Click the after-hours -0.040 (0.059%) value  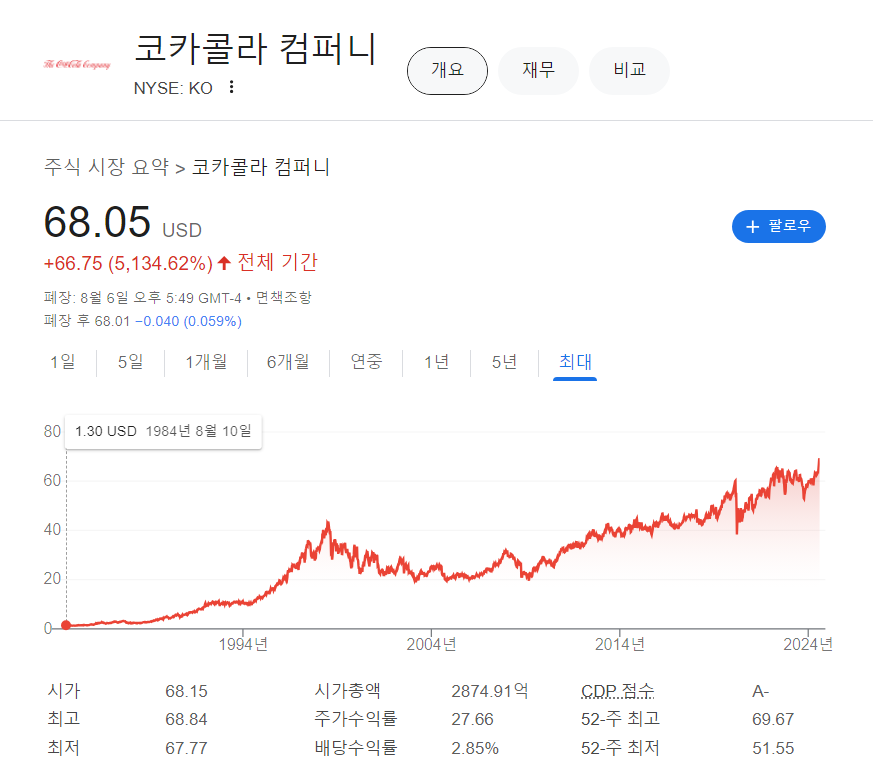pyautogui.click(x=188, y=321)
